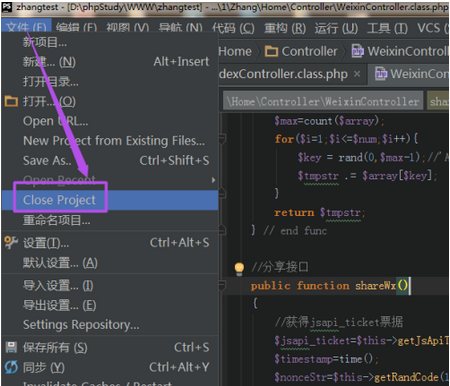The width and height of the screenshot is (450, 386).
Task: Click the PhpStorm icon in title bar
Action: pos(7,6)
